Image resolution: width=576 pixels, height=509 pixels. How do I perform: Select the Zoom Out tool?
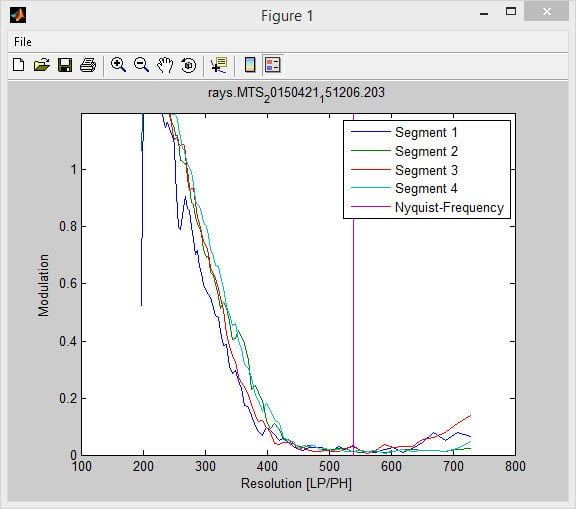click(141, 65)
